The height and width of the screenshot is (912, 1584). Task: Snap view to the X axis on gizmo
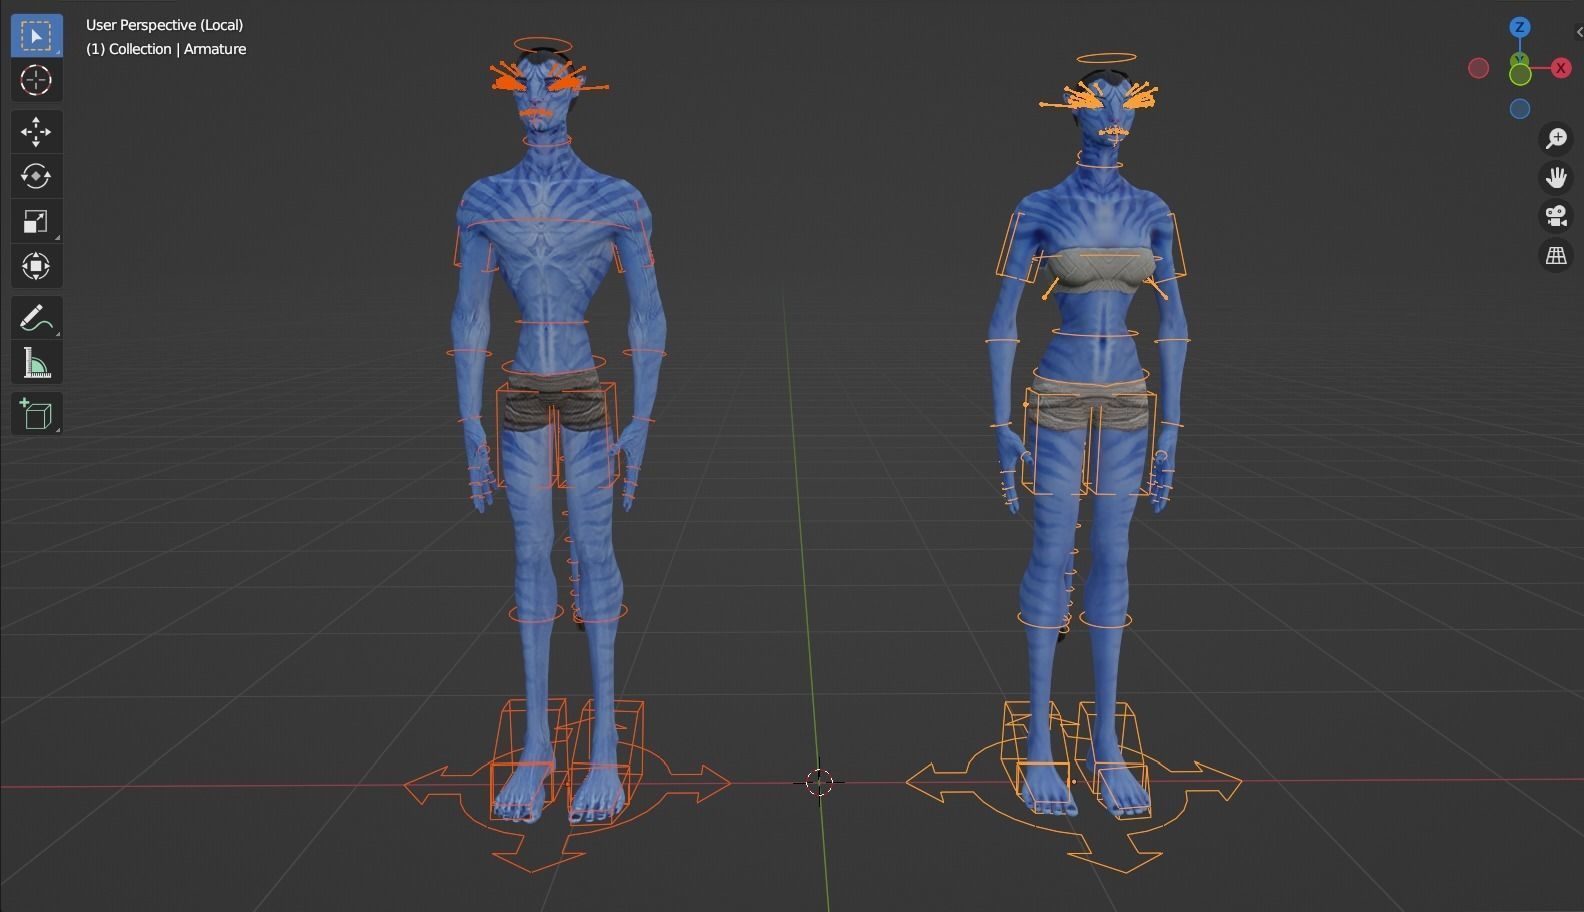click(x=1561, y=68)
